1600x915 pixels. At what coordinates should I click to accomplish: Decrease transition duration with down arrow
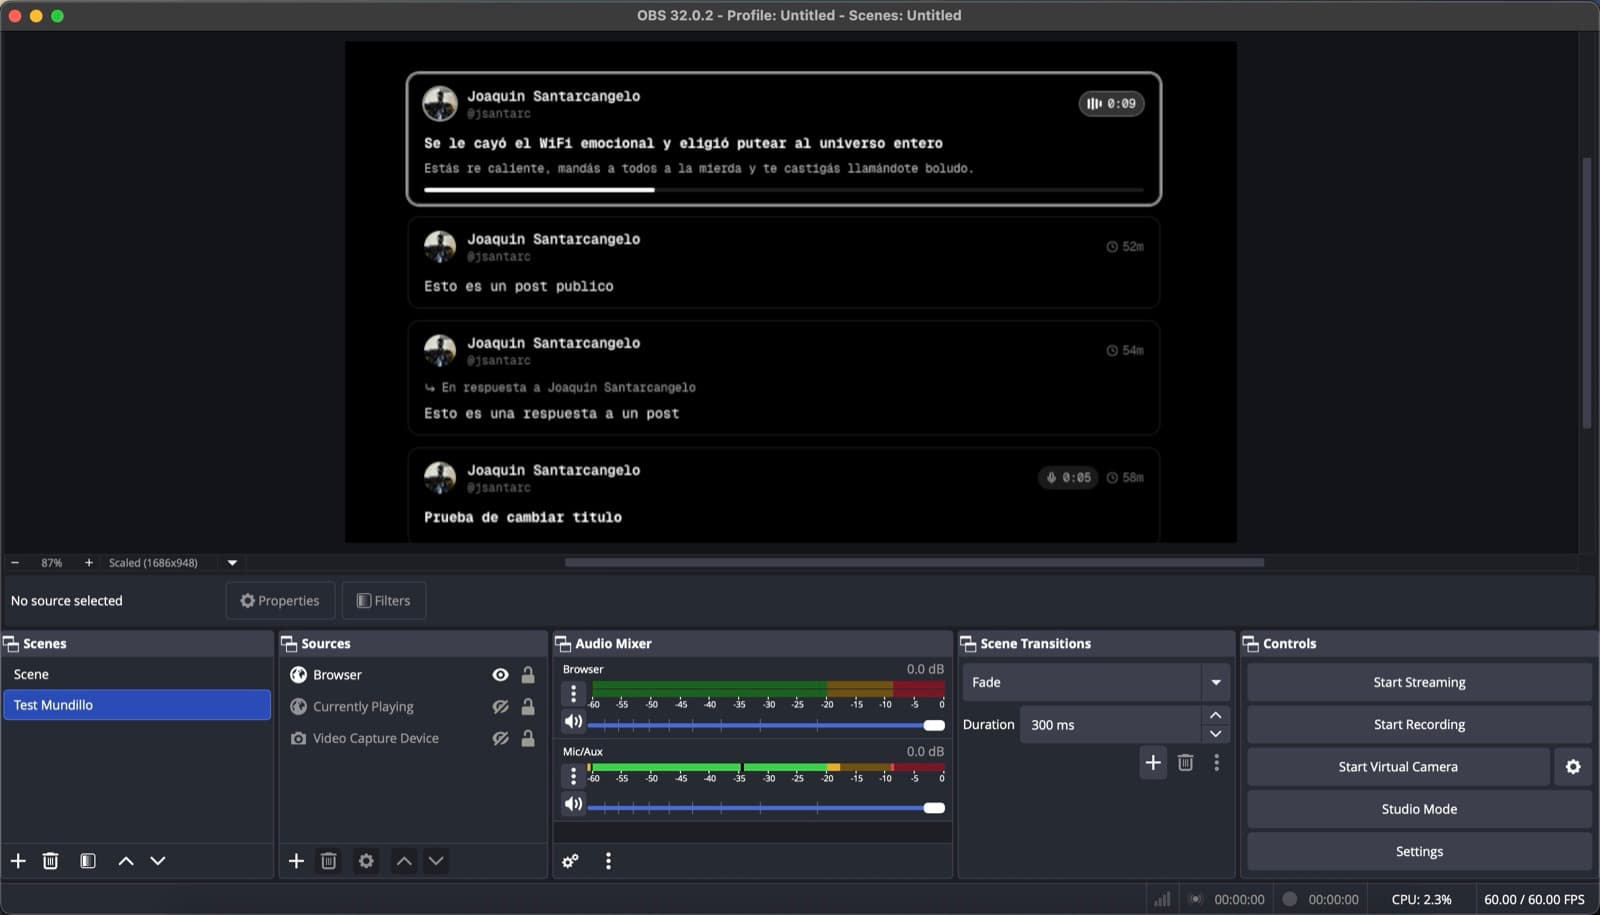pyautogui.click(x=1216, y=734)
